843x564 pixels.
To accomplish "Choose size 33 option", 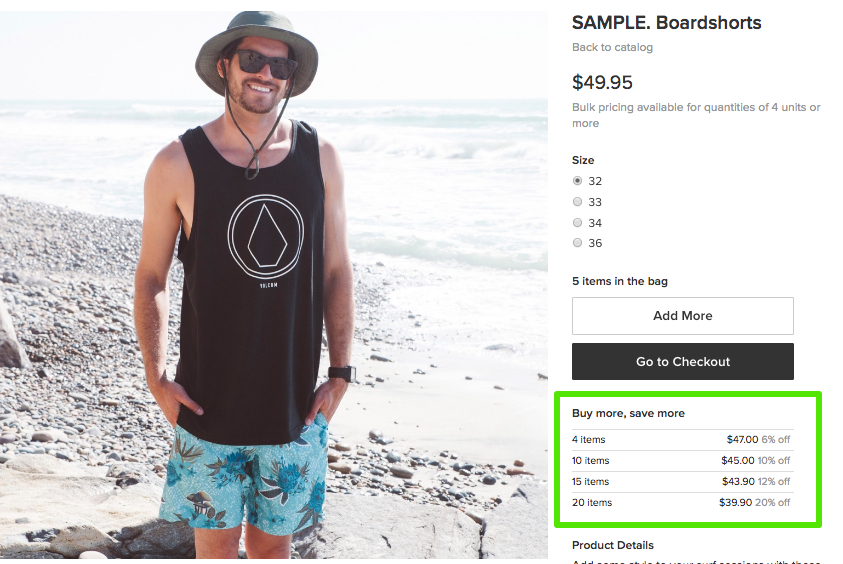I will tap(578, 202).
